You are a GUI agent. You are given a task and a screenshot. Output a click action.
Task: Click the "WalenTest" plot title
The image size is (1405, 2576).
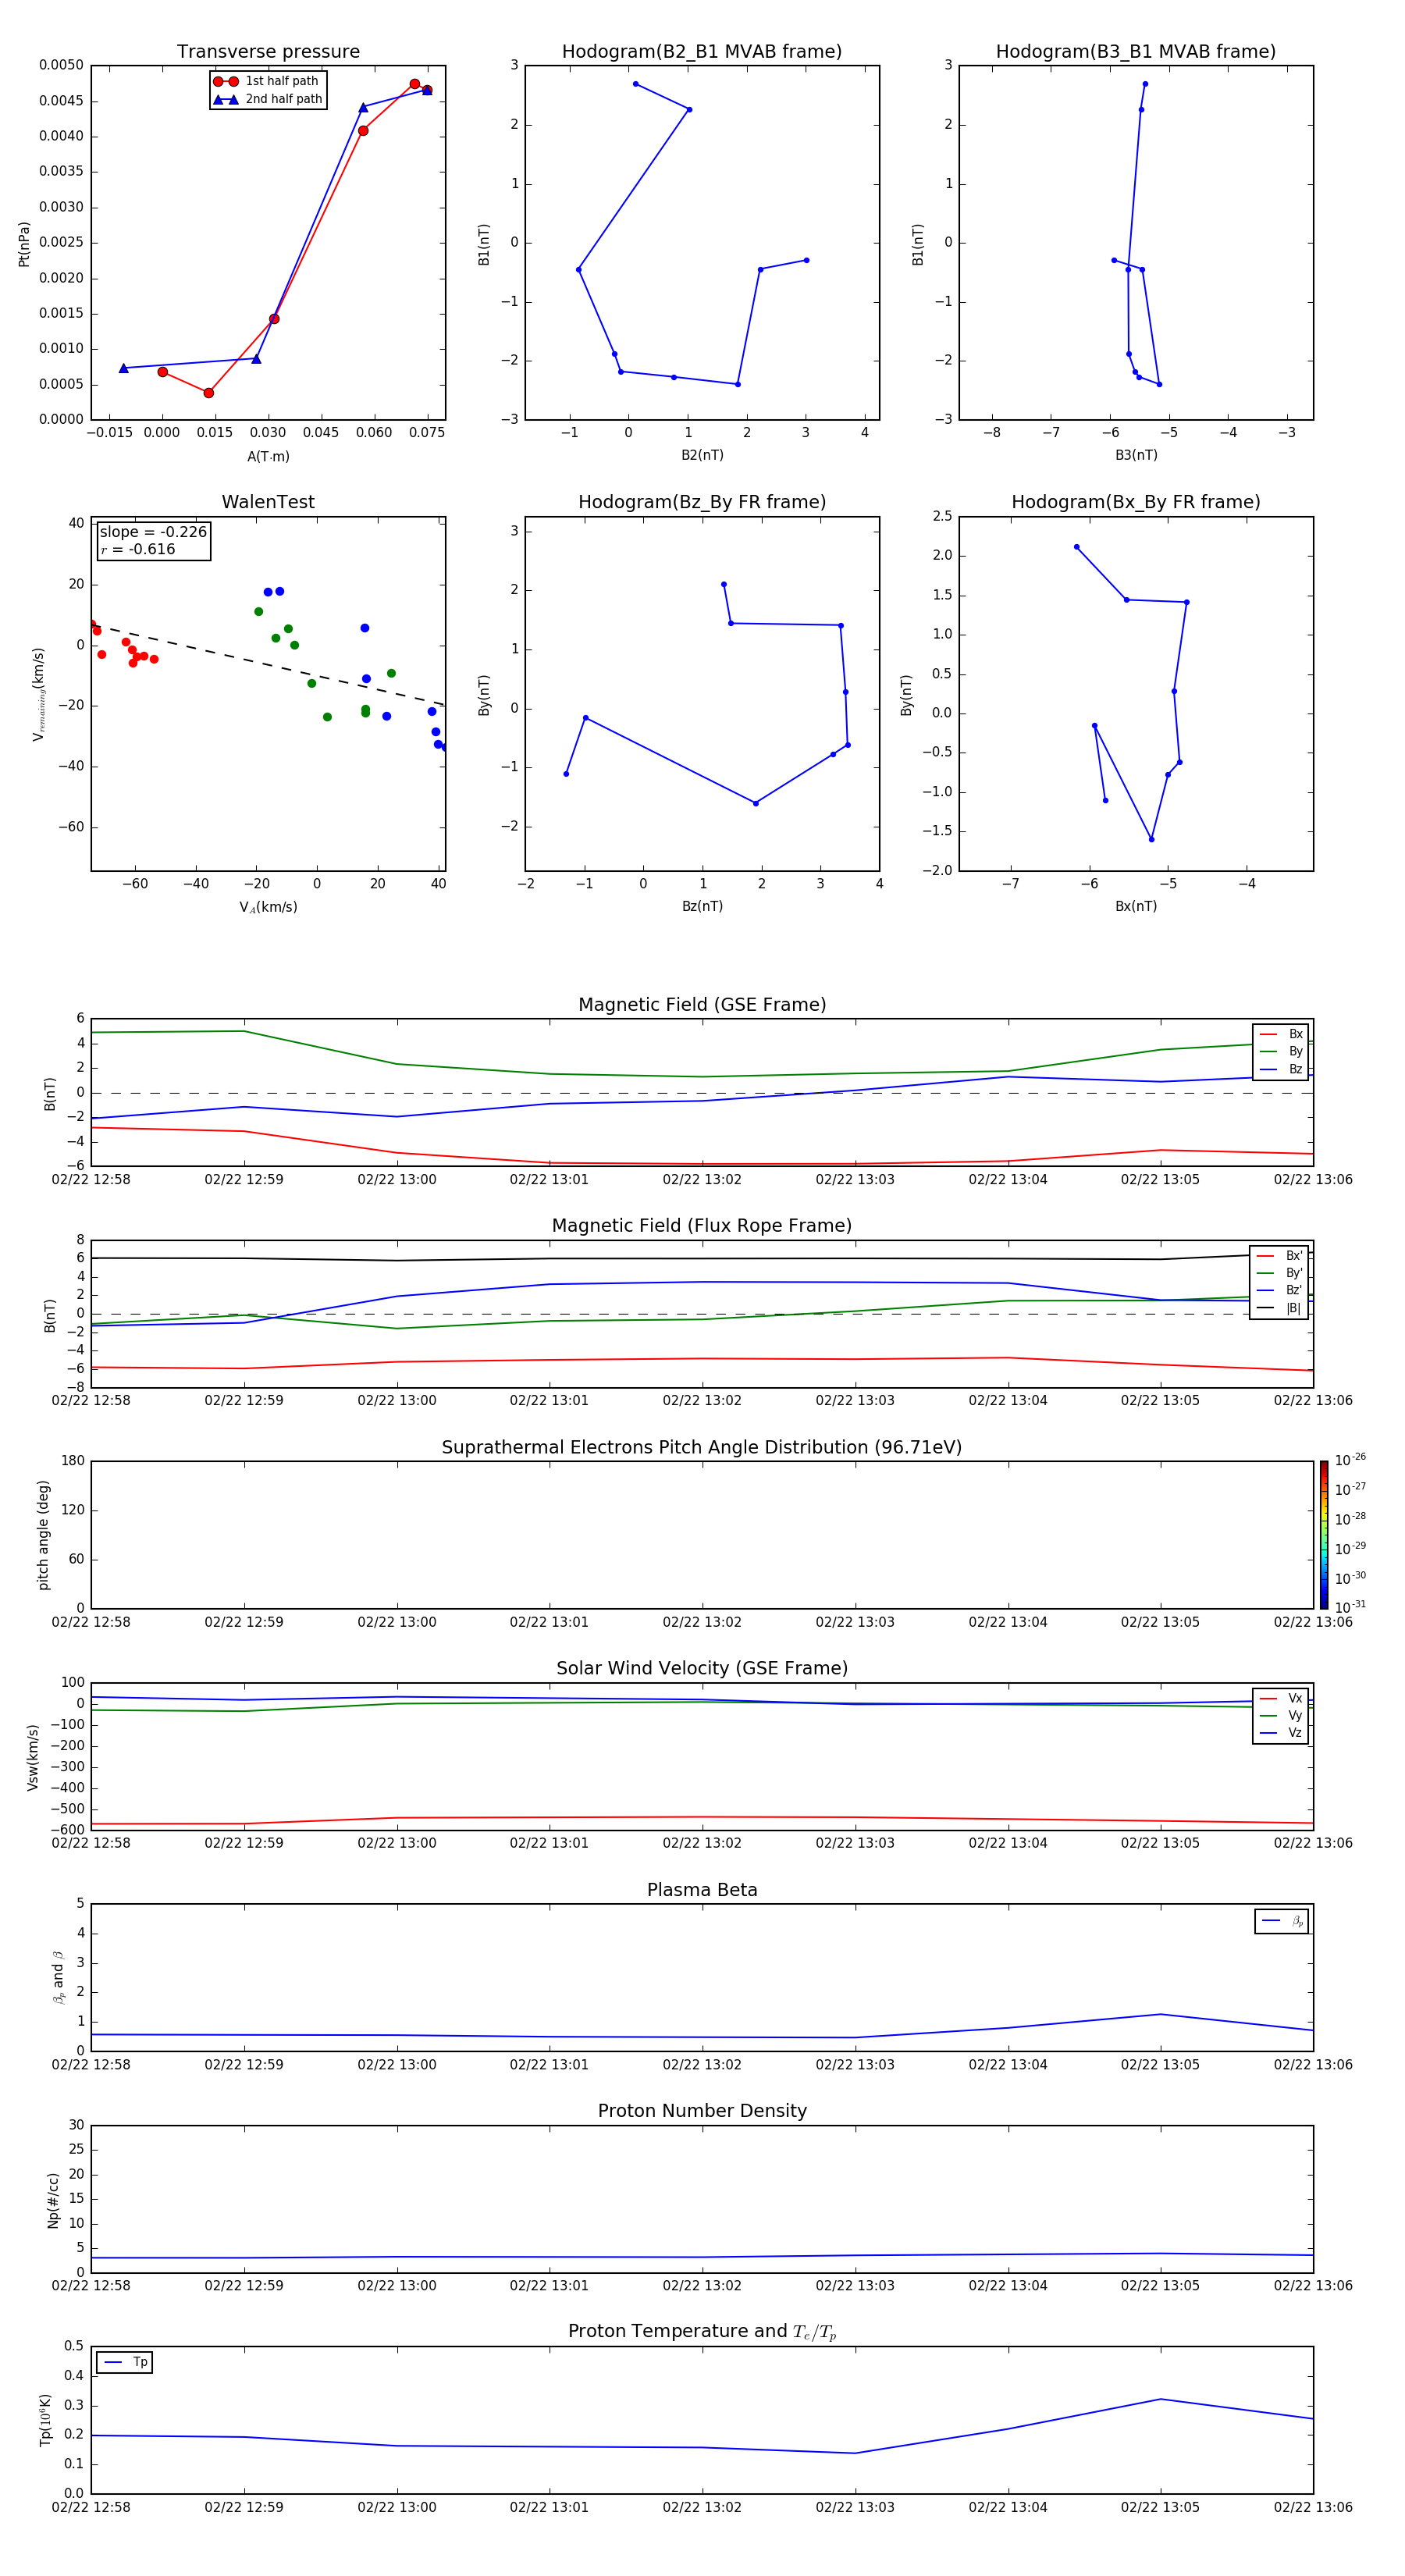[268, 502]
